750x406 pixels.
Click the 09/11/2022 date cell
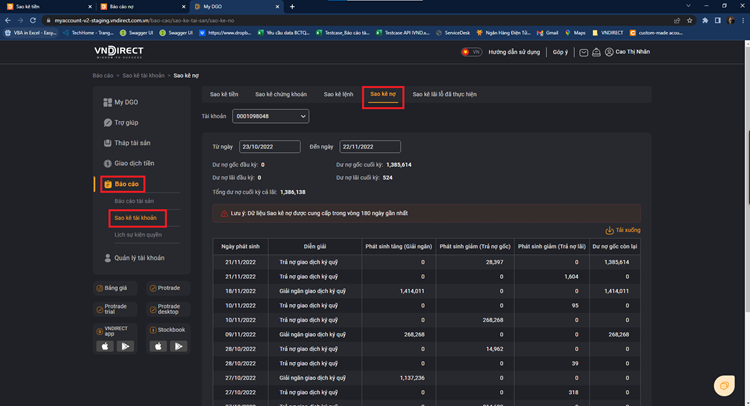pos(241,335)
